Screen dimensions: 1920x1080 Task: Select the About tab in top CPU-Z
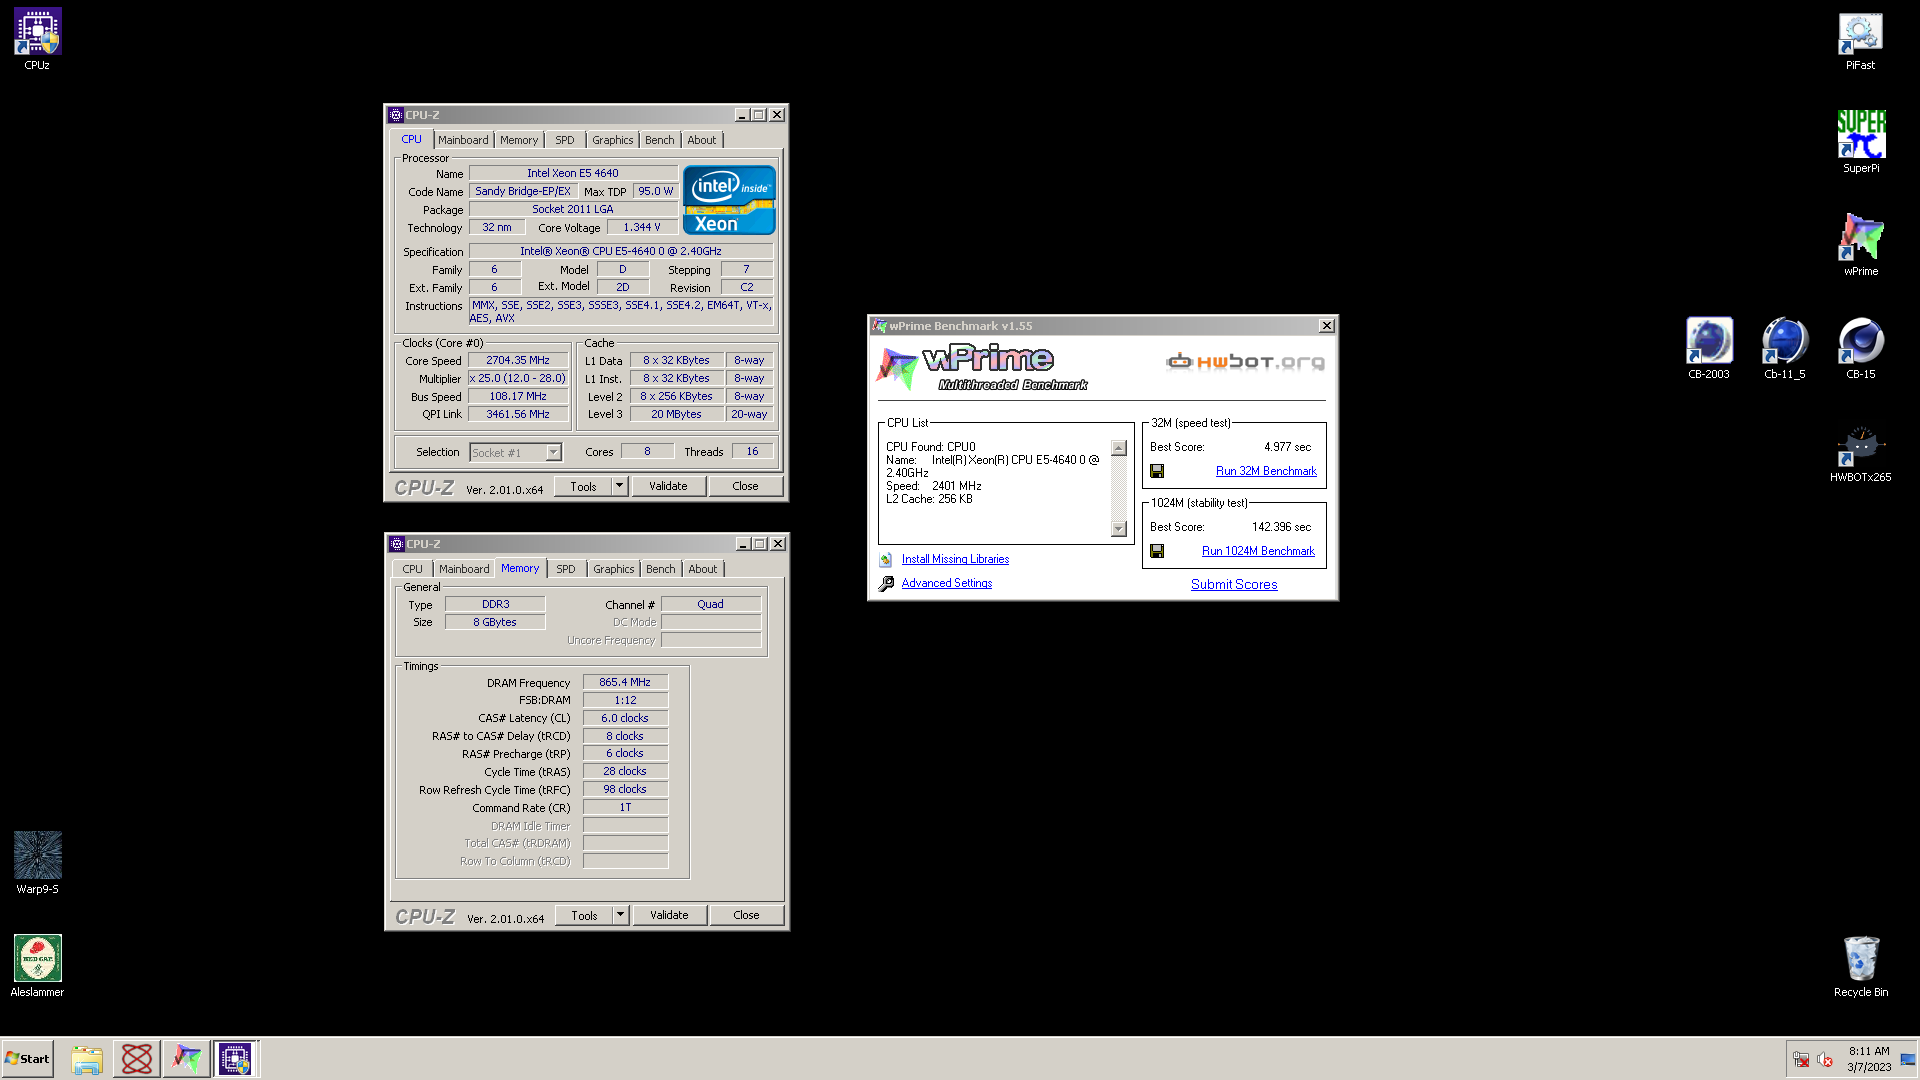pos(702,140)
